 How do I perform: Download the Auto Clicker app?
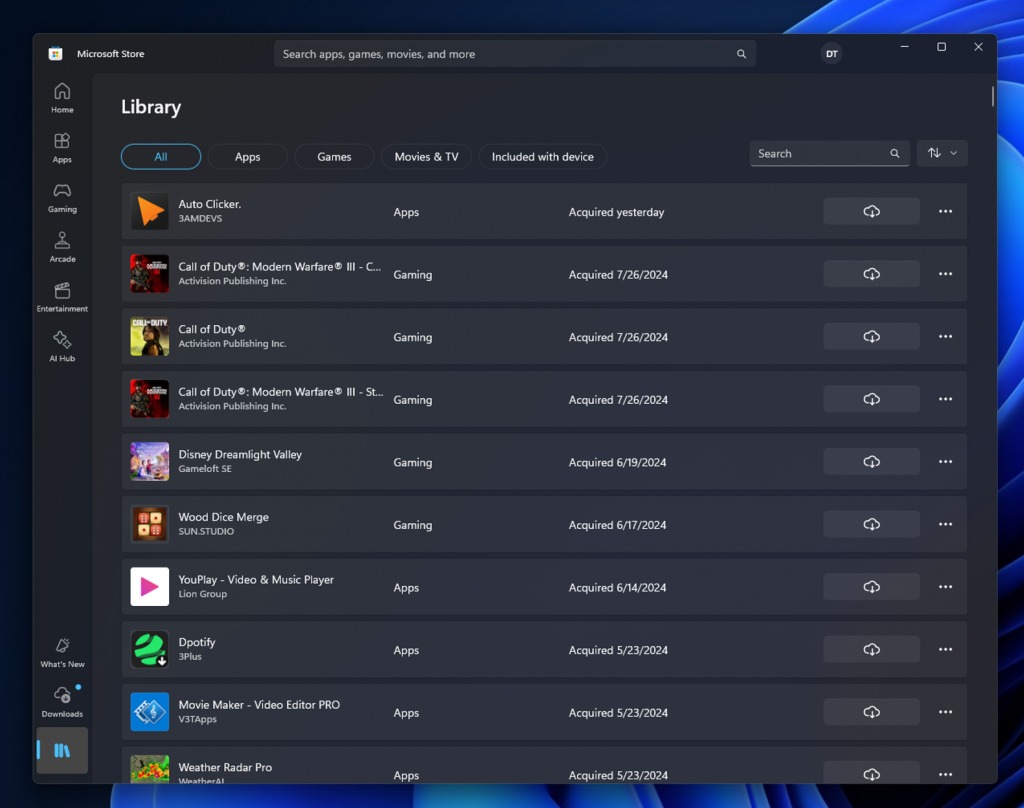[871, 211]
